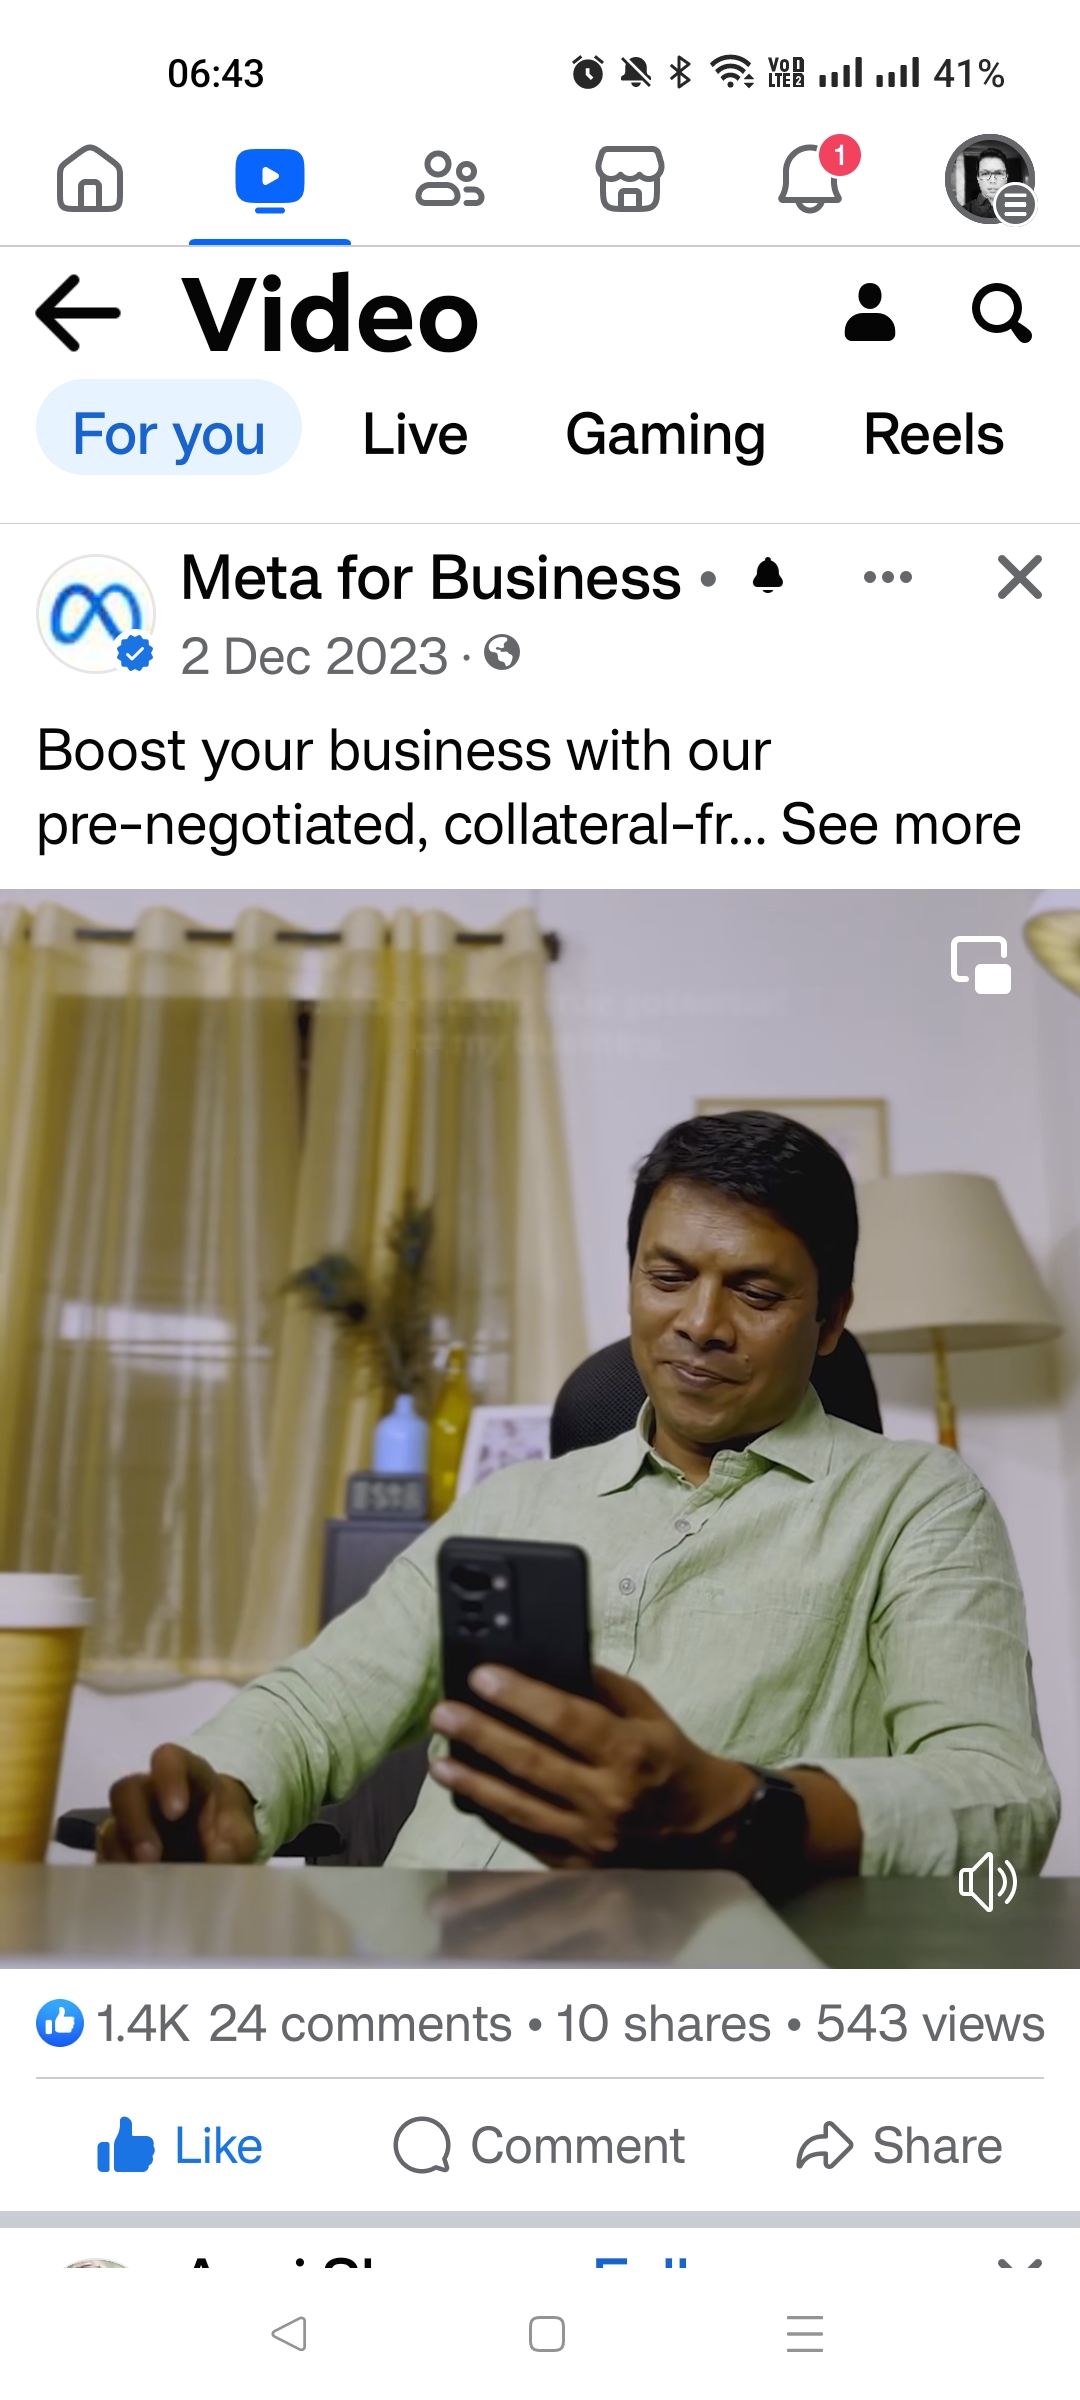The height and width of the screenshot is (2400, 1080).
Task: Switch to the Reels tab
Action: click(x=933, y=435)
